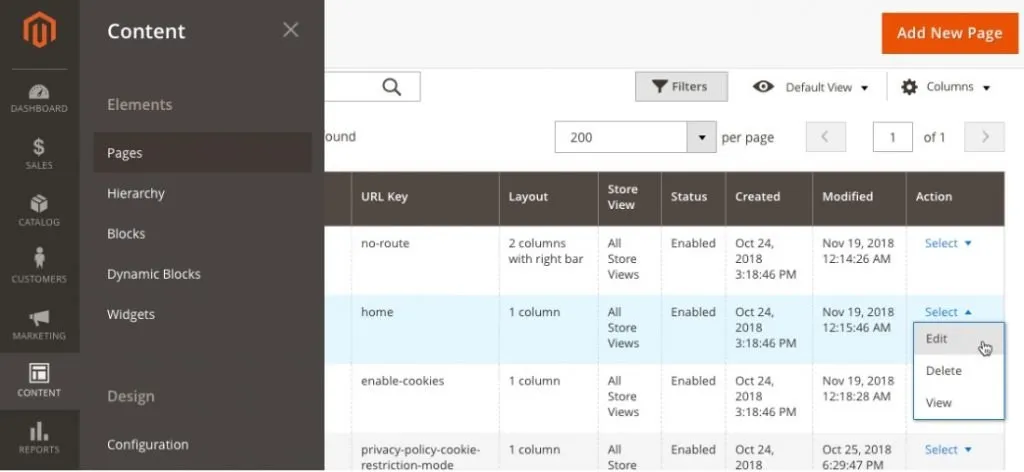
Task: Click the Magento logo icon
Action: pos(39,30)
